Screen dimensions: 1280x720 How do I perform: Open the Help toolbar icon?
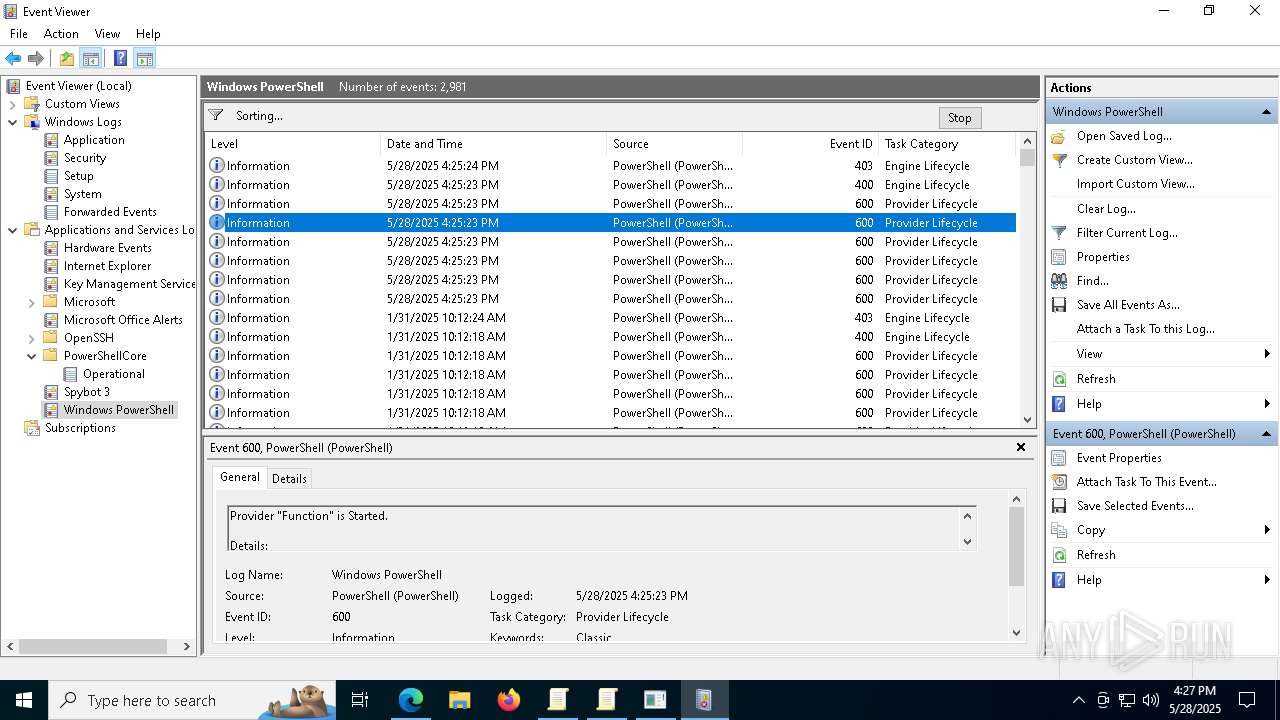[120, 58]
